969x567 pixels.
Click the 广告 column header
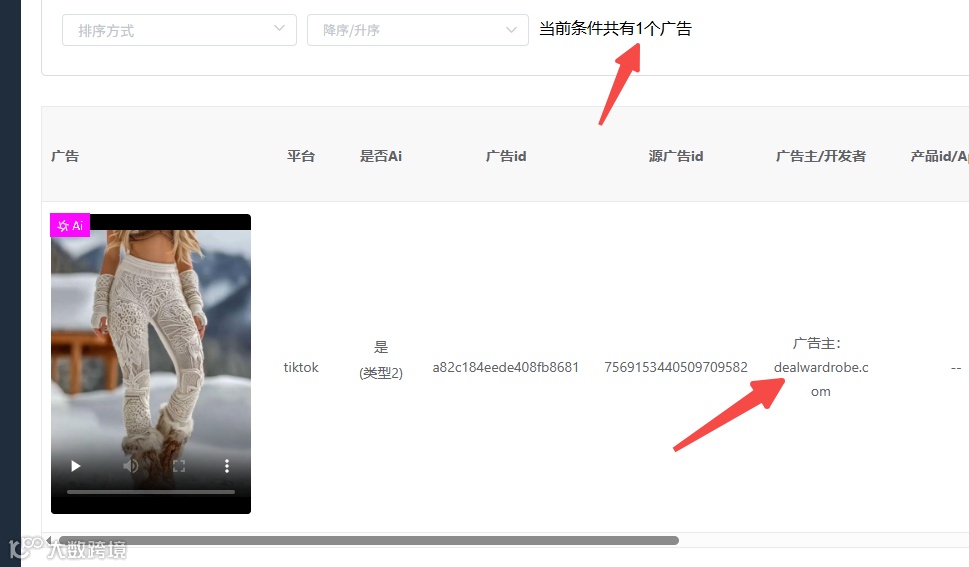pos(65,156)
